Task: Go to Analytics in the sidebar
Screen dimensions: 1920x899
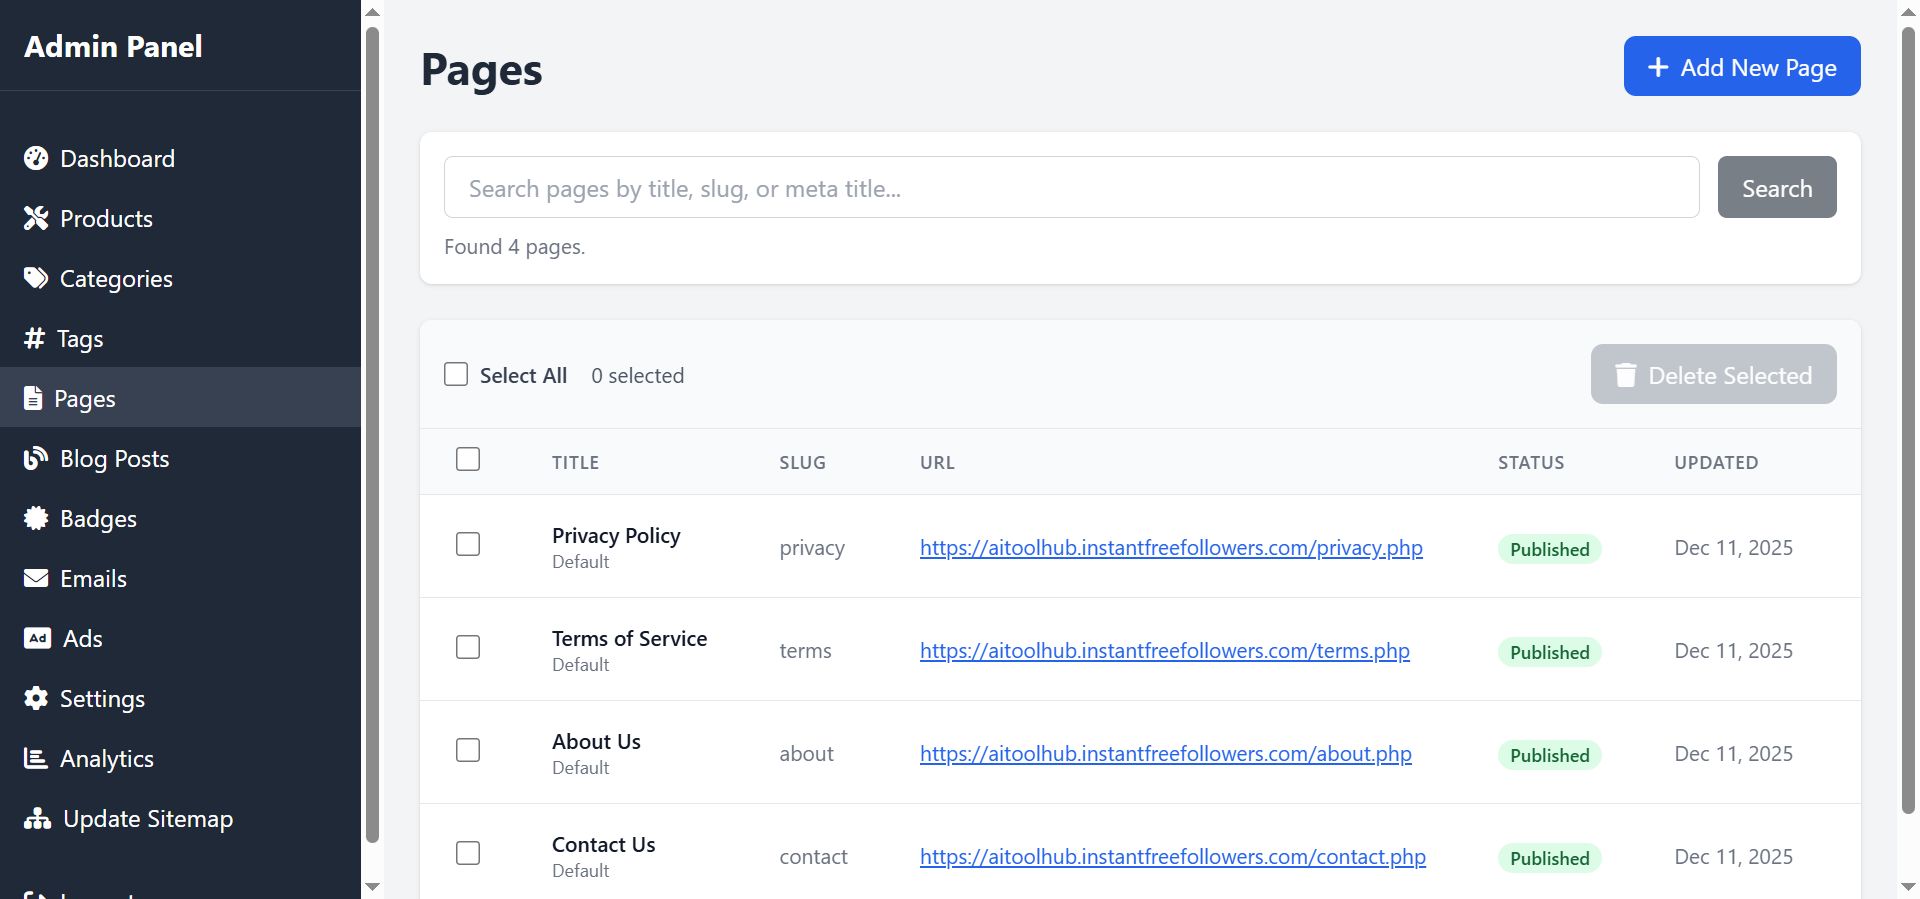Action: pos(106,759)
